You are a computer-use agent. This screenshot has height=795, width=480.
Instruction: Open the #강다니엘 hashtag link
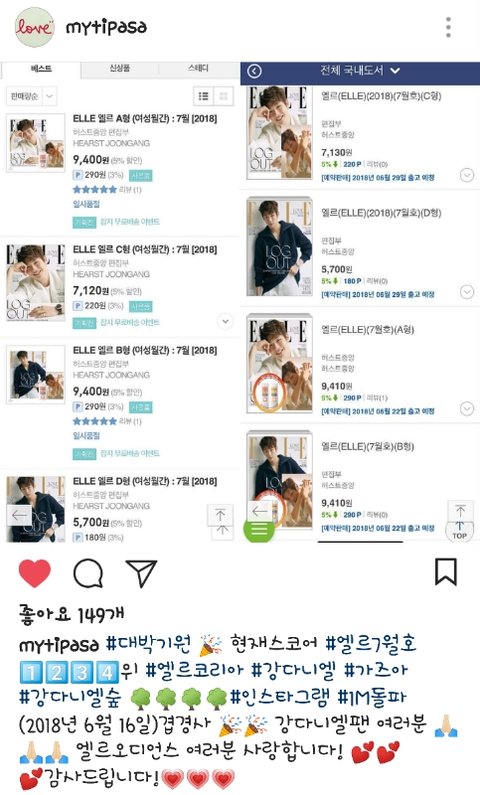[293, 670]
